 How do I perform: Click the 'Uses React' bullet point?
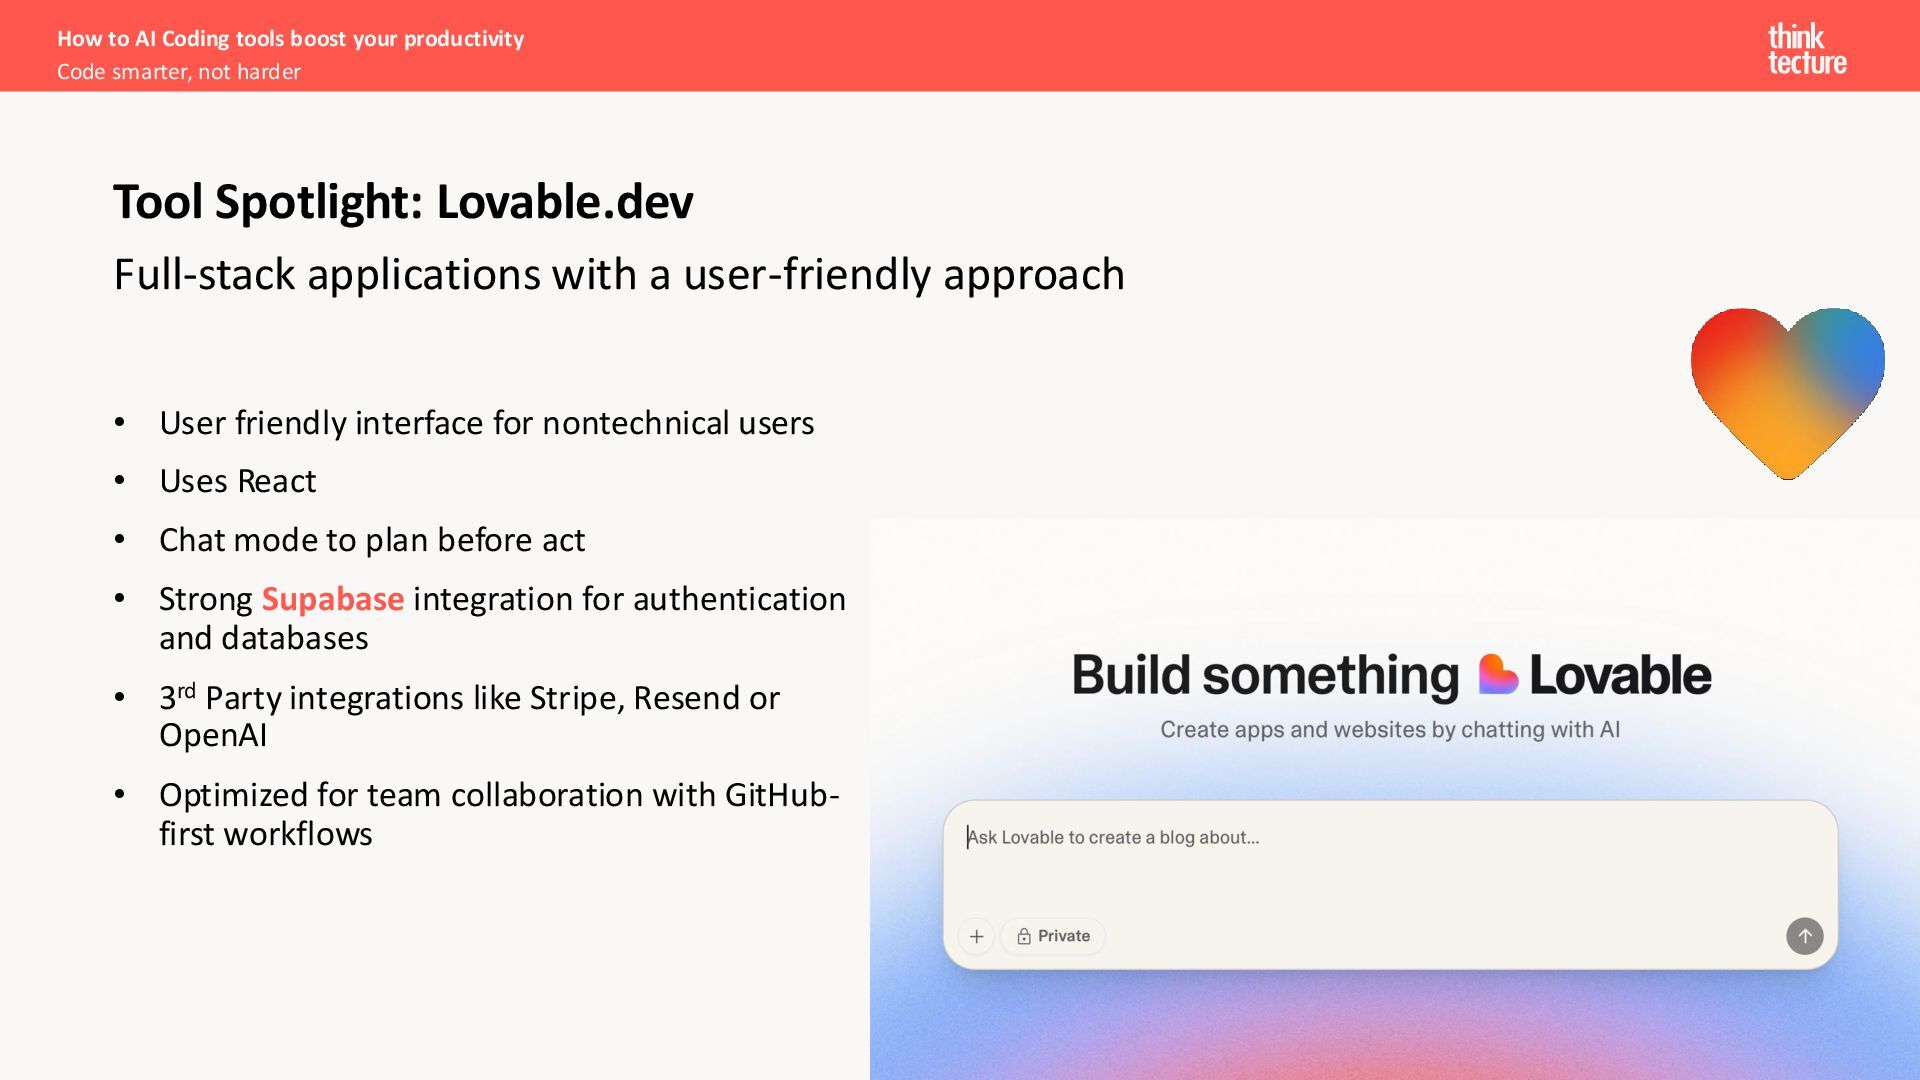237,481
